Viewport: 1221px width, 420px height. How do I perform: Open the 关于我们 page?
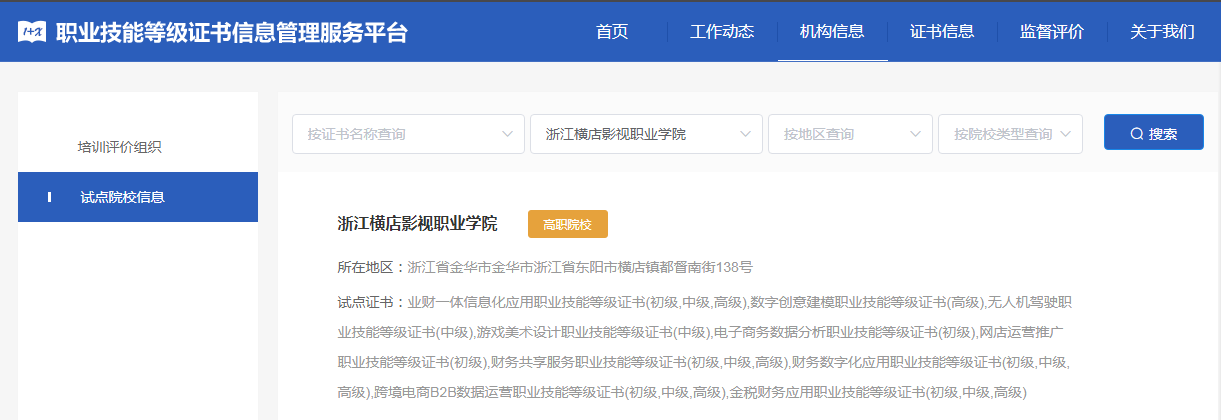[x=1162, y=32]
